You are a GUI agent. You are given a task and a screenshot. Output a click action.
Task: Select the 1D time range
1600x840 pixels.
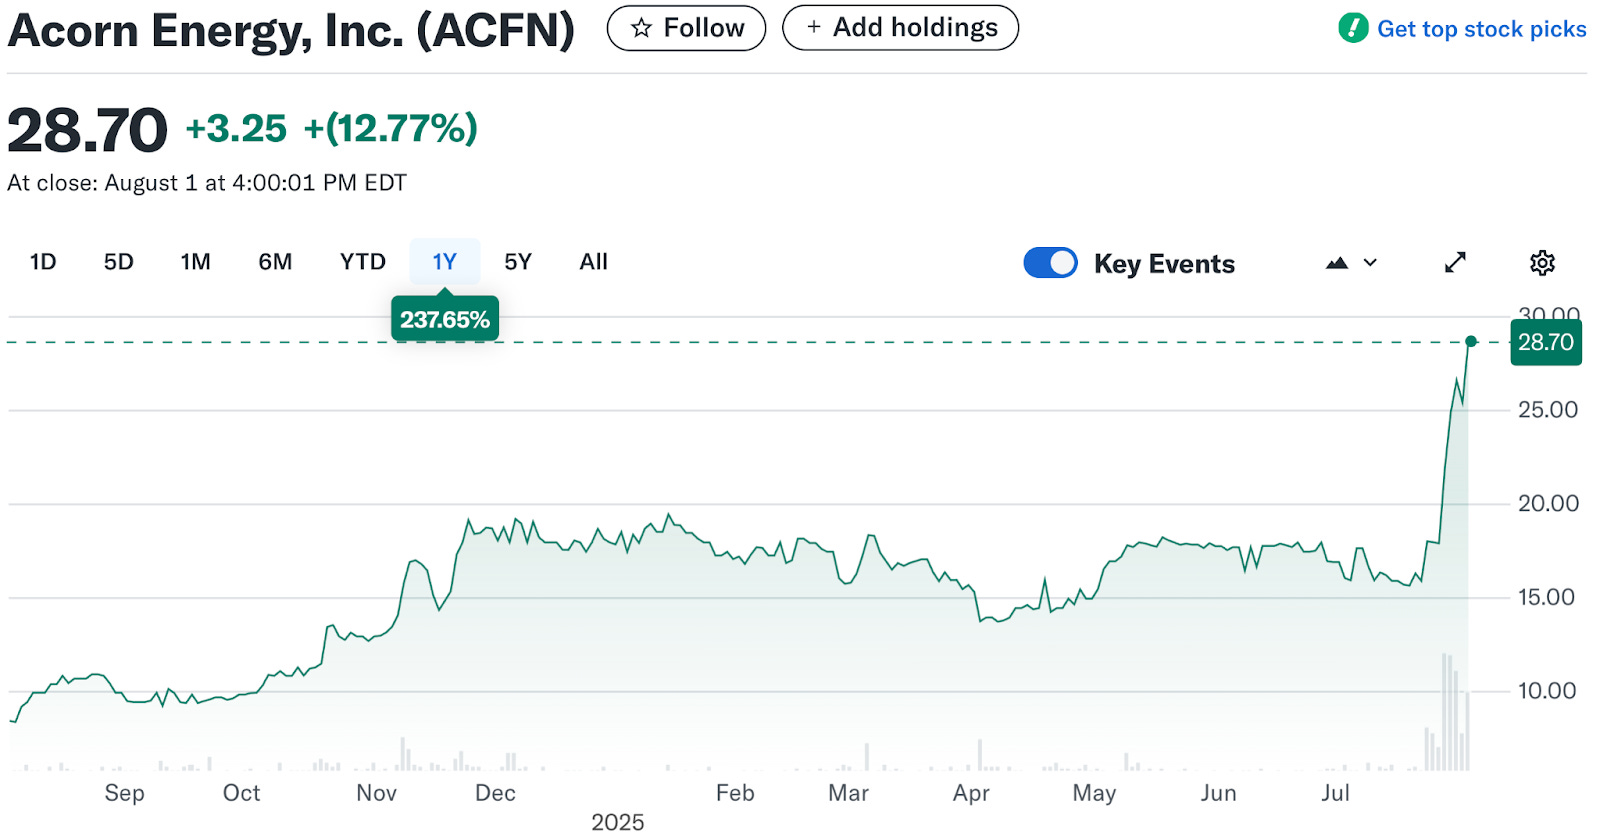click(x=43, y=262)
